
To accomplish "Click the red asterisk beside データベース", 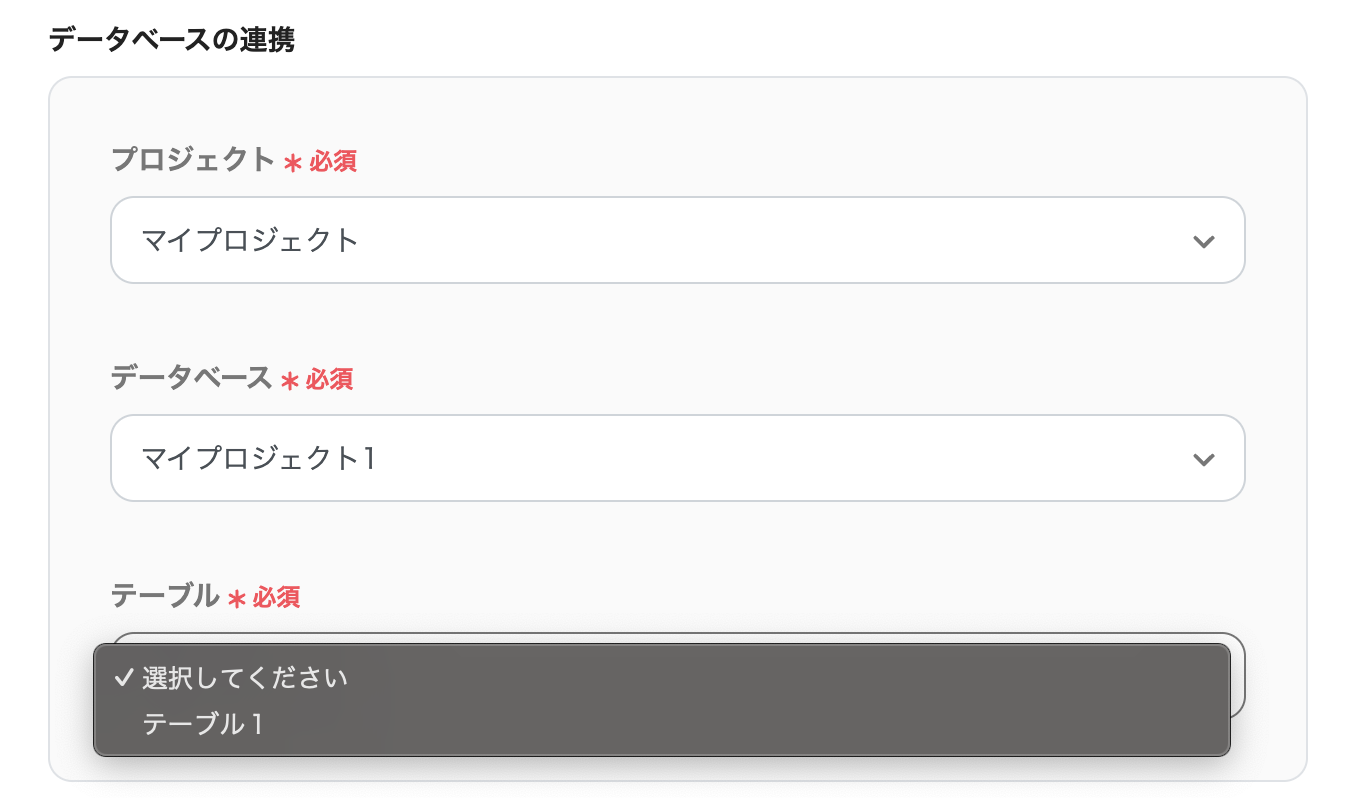I will point(290,381).
